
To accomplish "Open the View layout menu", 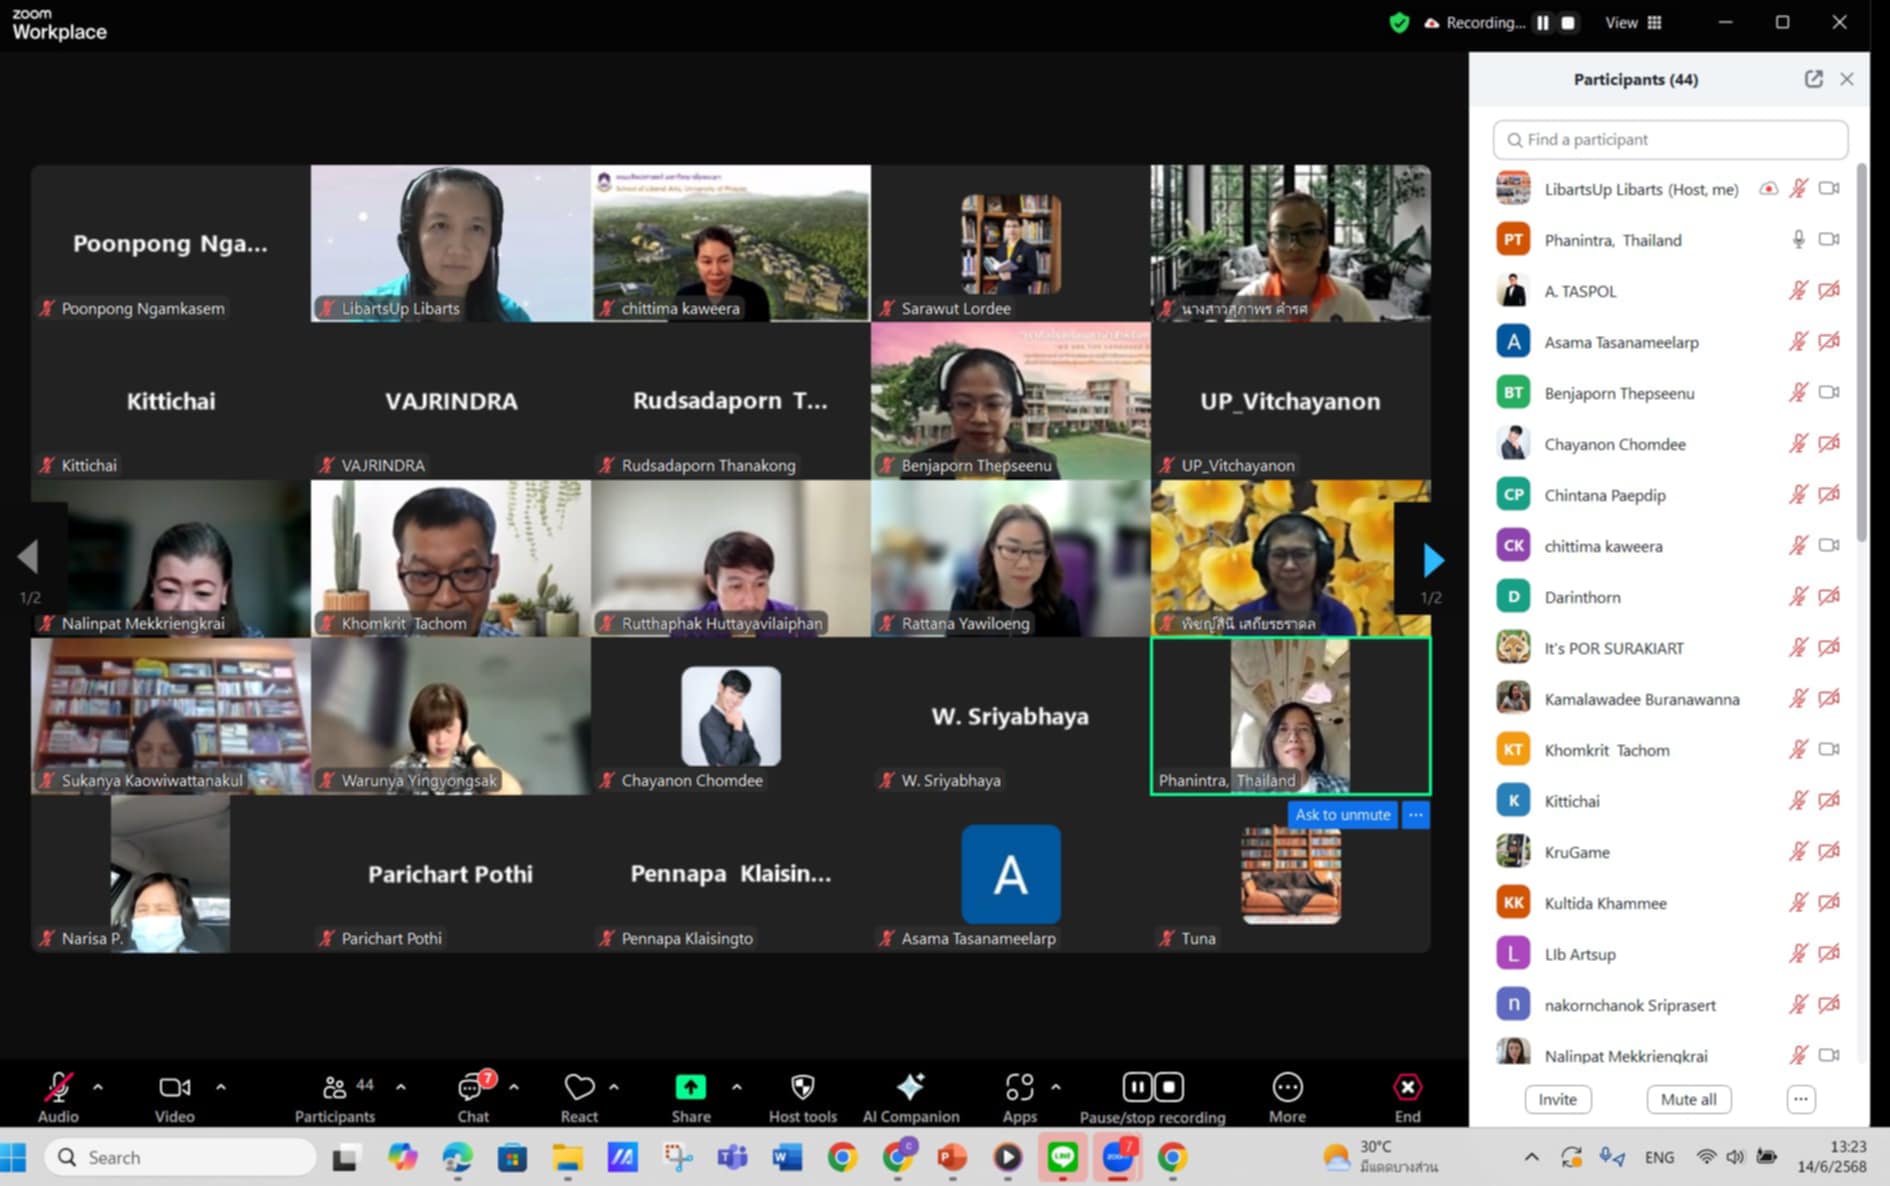I will [x=1633, y=23].
